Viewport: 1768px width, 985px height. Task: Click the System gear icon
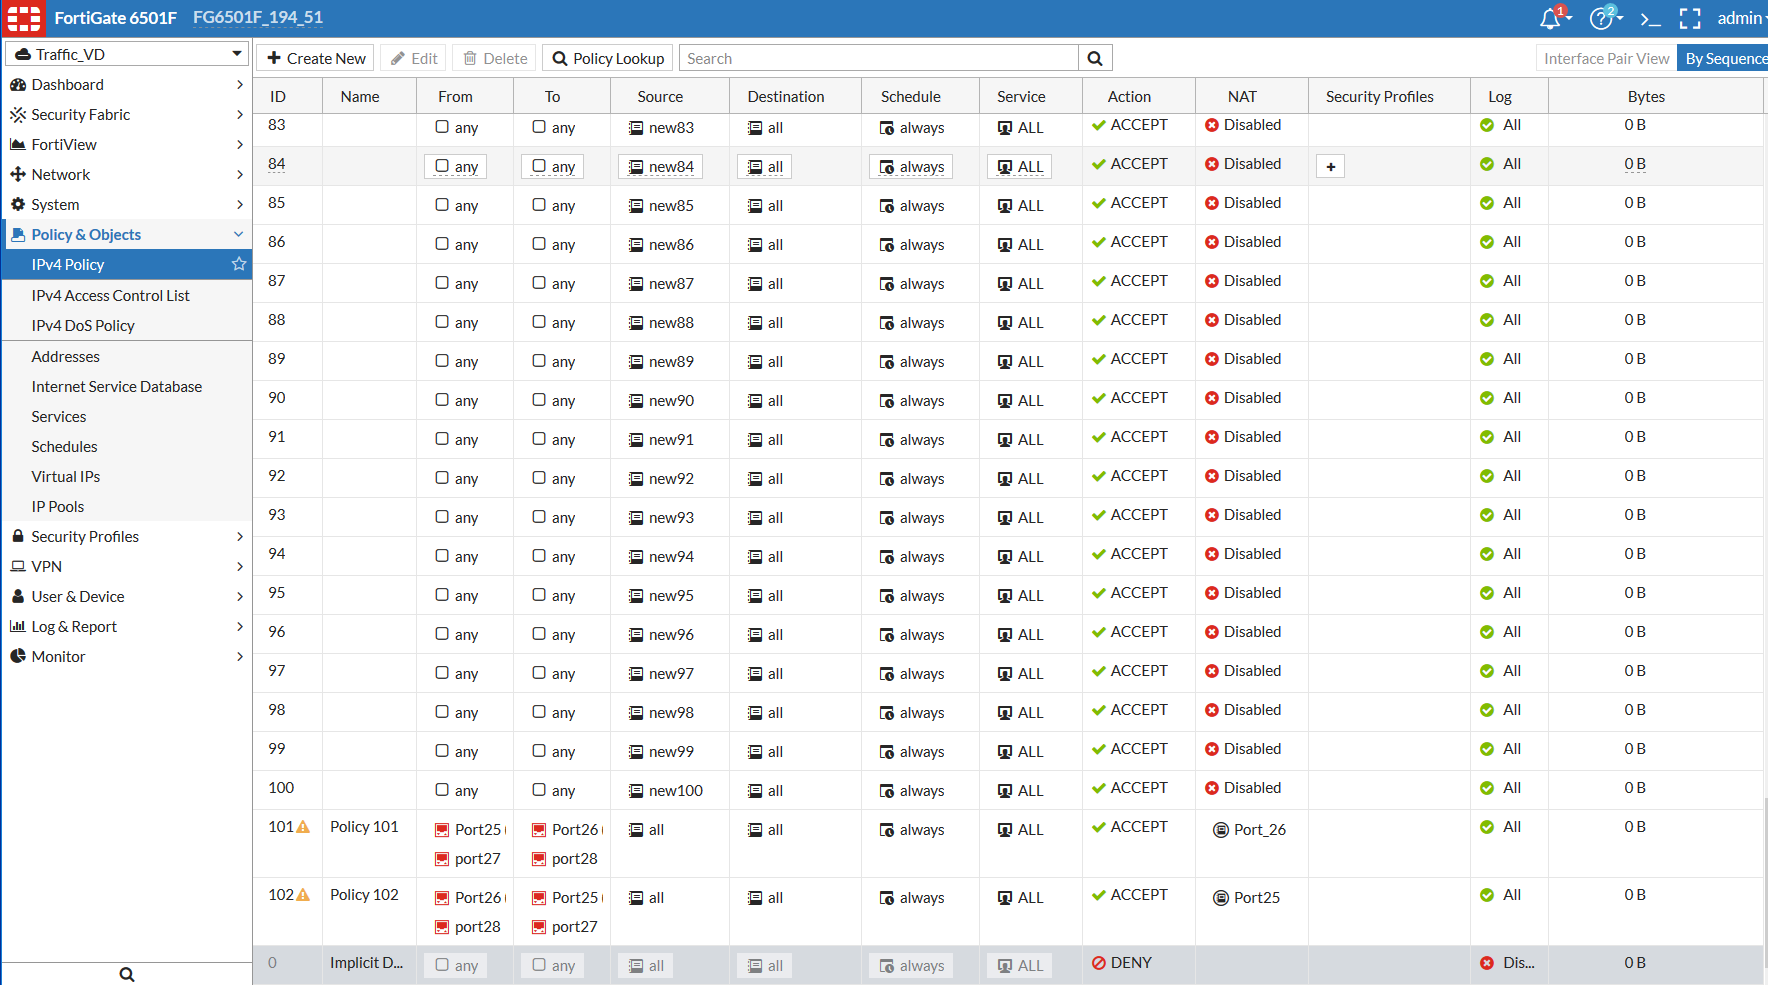tap(18, 205)
